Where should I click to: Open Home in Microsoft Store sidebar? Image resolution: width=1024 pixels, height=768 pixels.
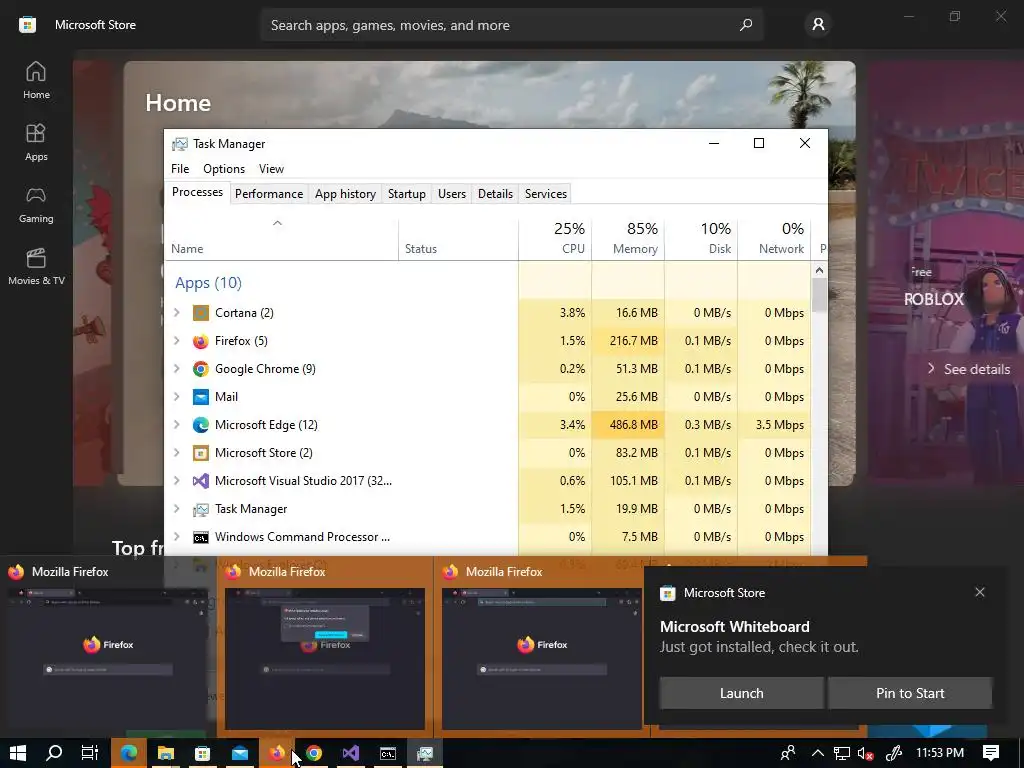pyautogui.click(x=36, y=81)
